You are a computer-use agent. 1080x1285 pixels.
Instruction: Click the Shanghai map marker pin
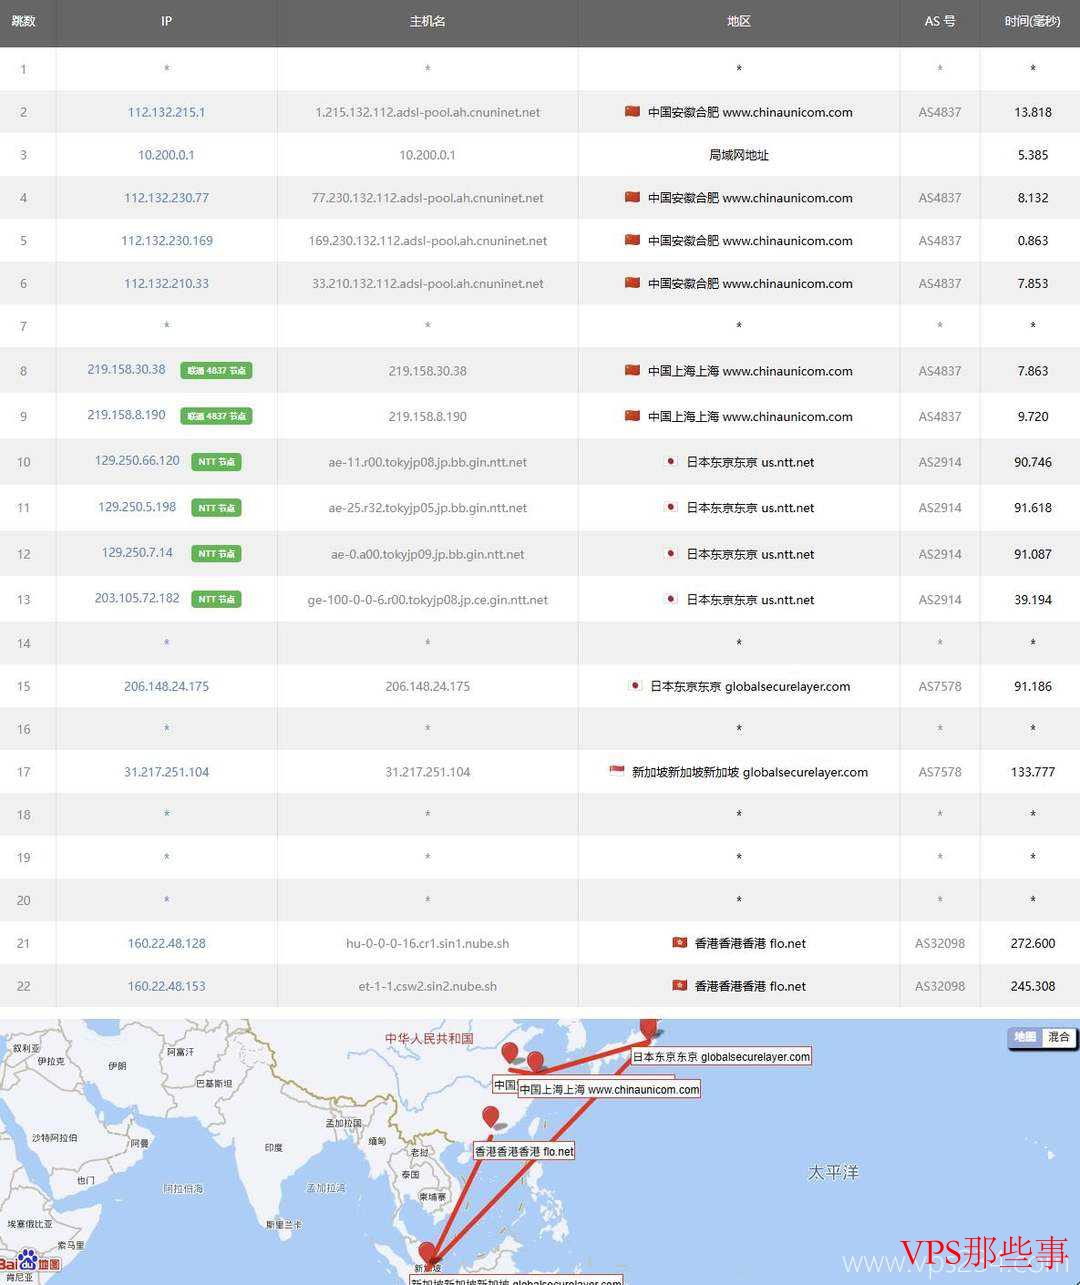point(535,1062)
